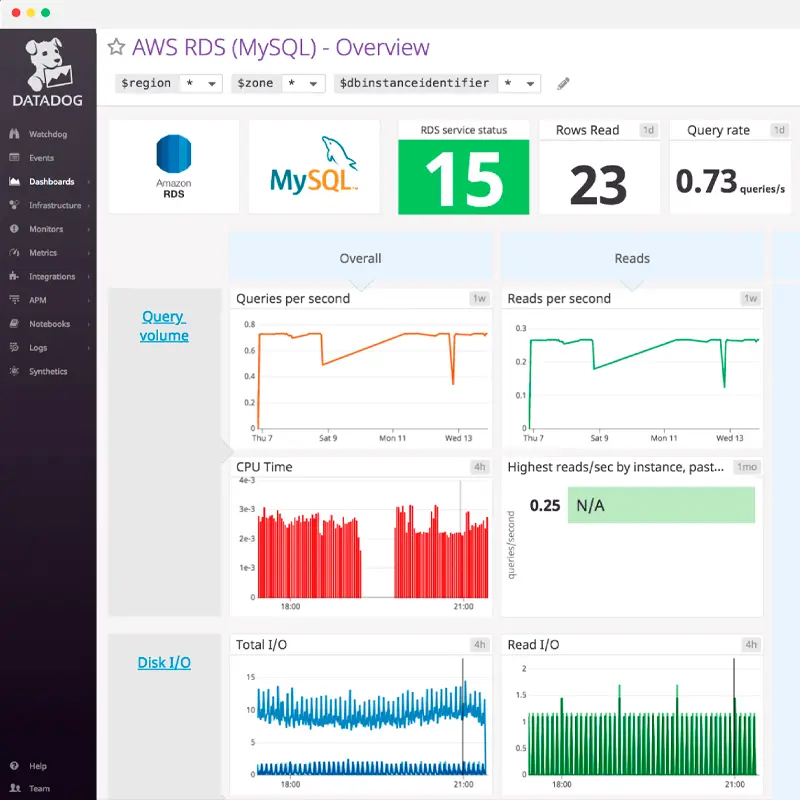Click the Integrations puzzle icon
The image size is (800, 800).
point(14,276)
